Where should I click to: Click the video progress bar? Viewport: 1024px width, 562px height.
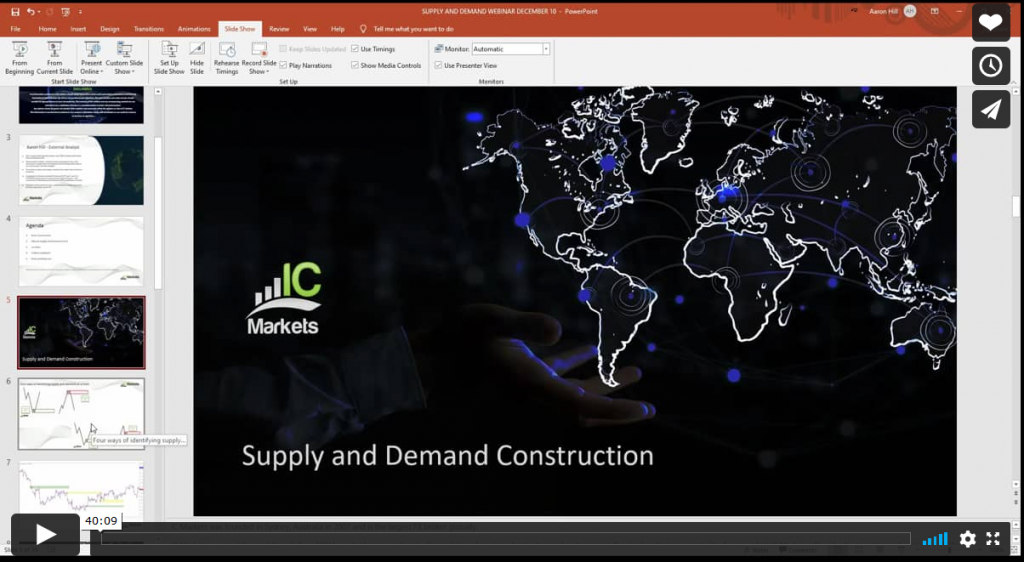point(505,539)
